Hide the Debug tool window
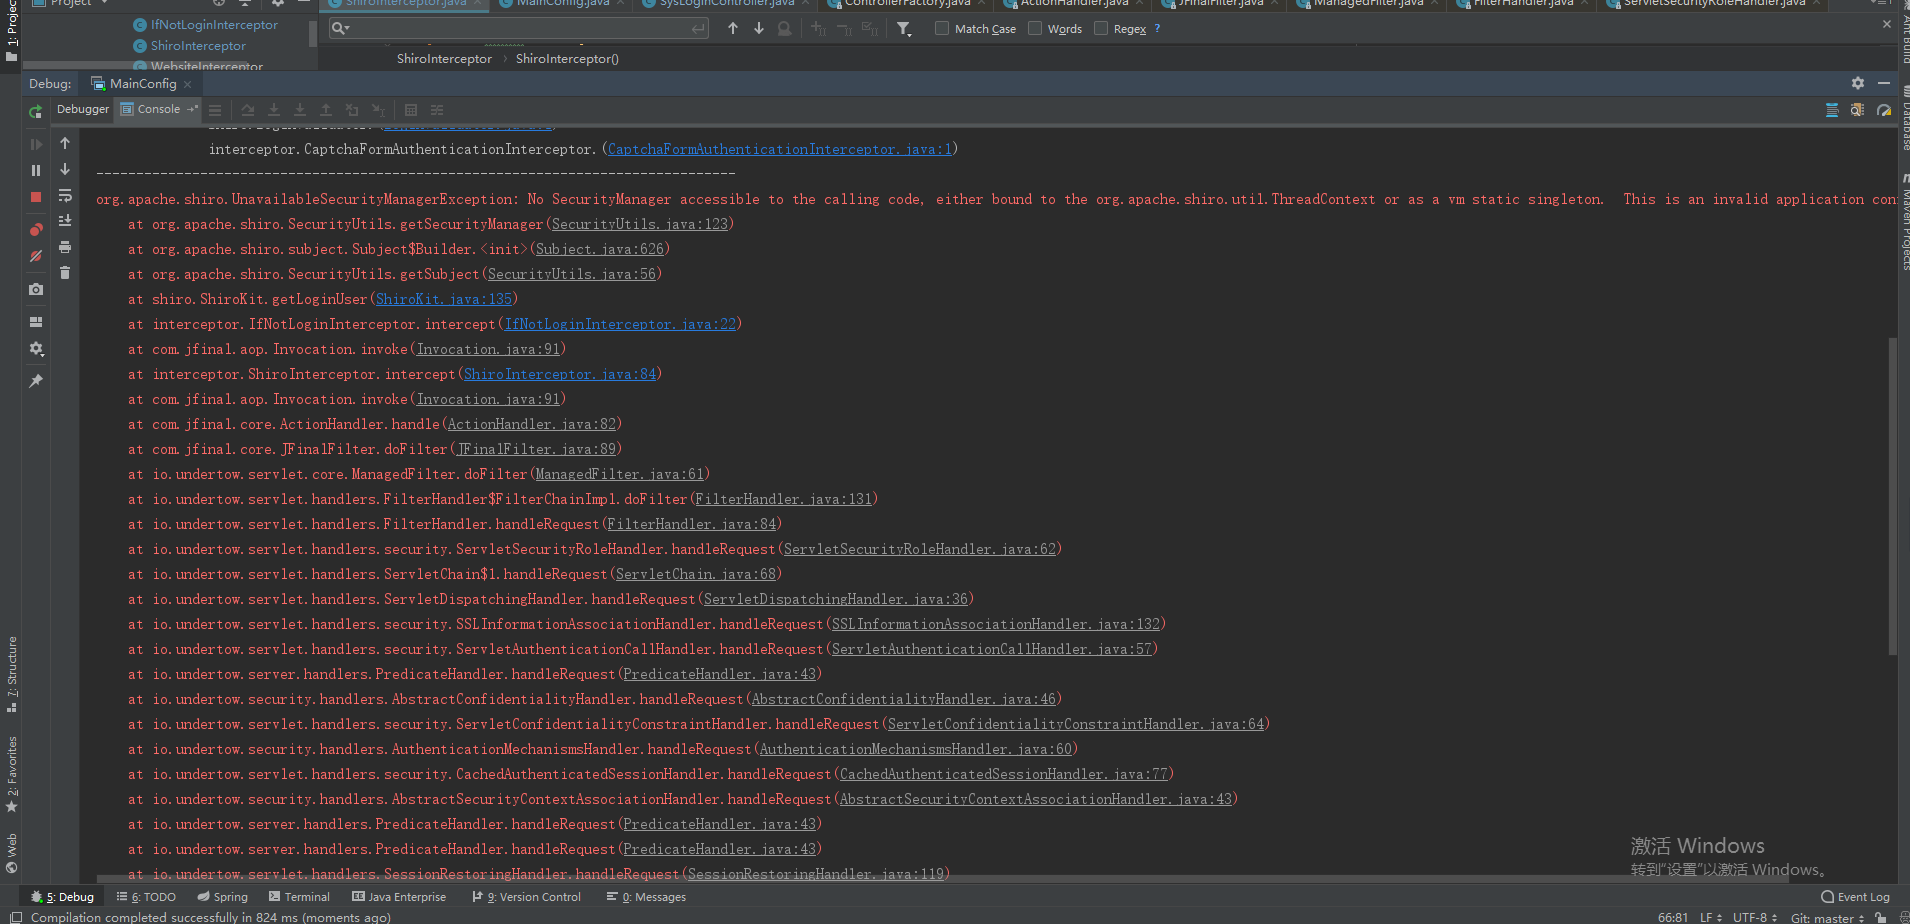Screen dimensions: 1910x924 [x=1884, y=83]
